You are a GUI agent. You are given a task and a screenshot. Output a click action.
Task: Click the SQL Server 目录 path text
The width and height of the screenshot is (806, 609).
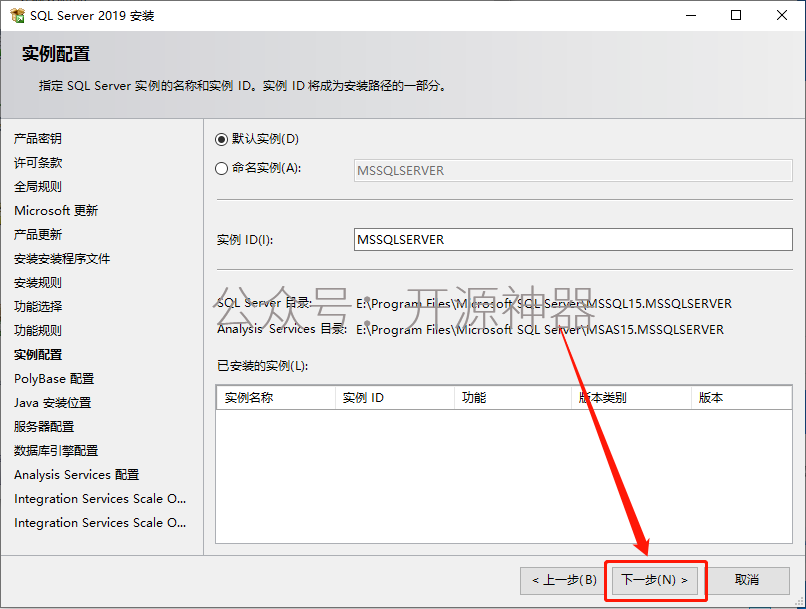(x=544, y=304)
